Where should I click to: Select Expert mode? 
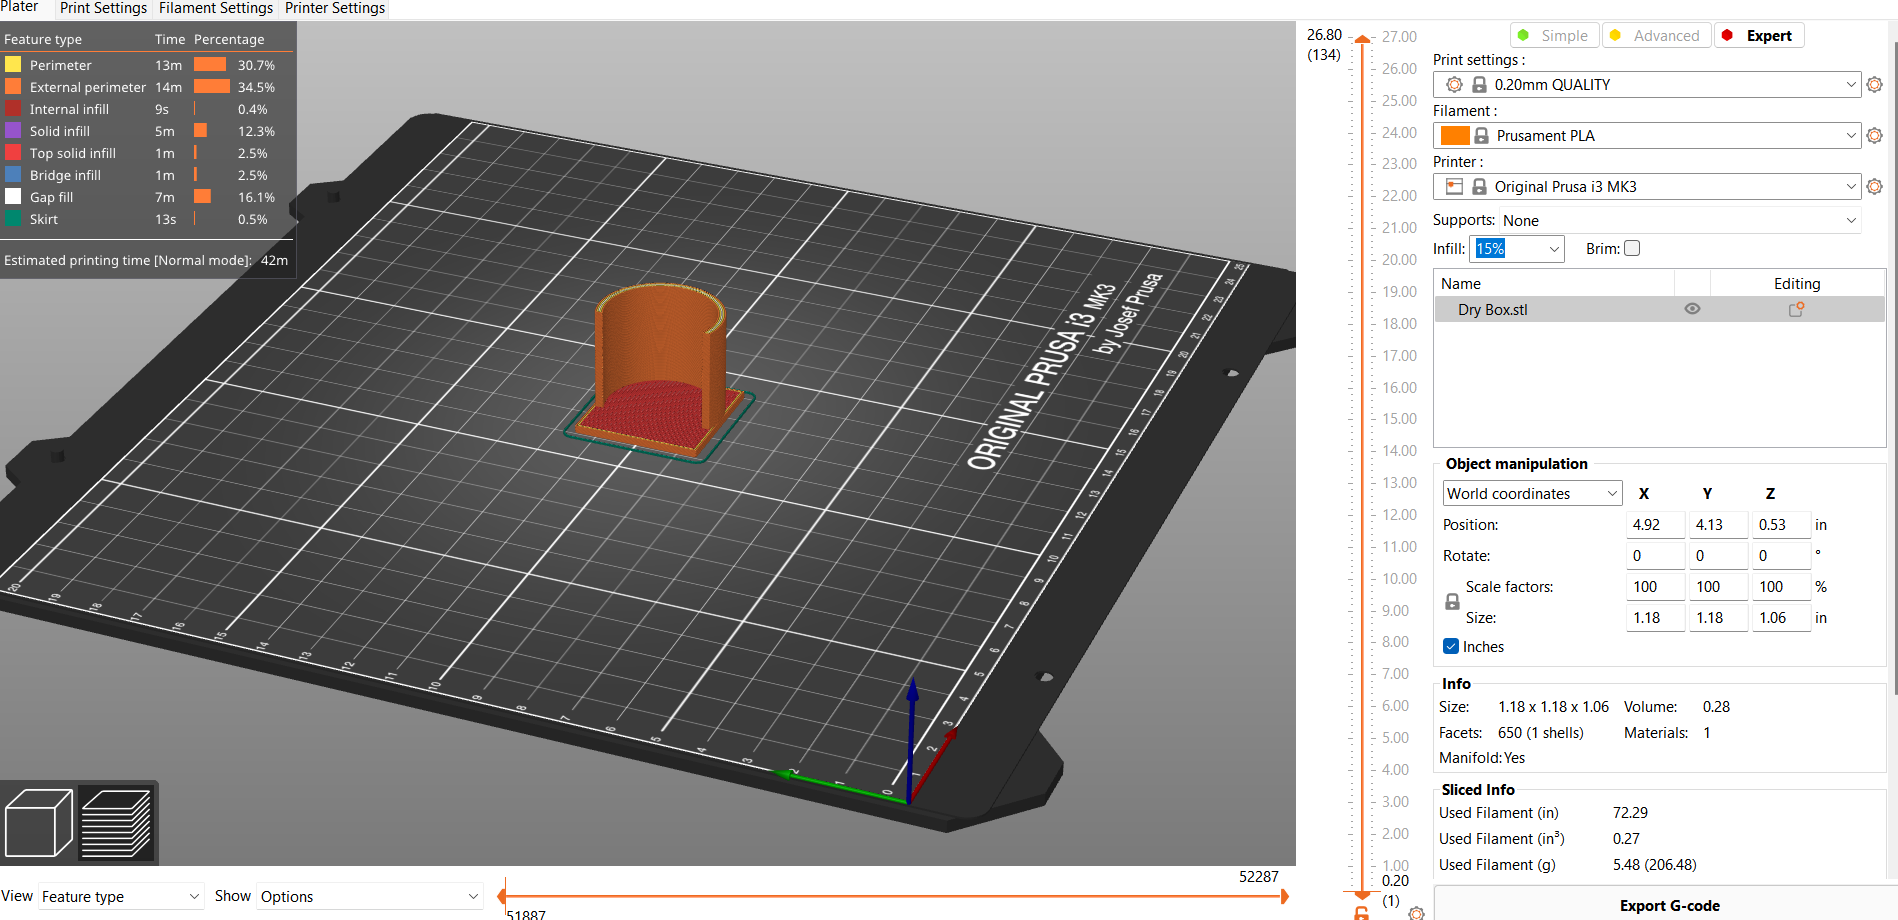click(1759, 35)
